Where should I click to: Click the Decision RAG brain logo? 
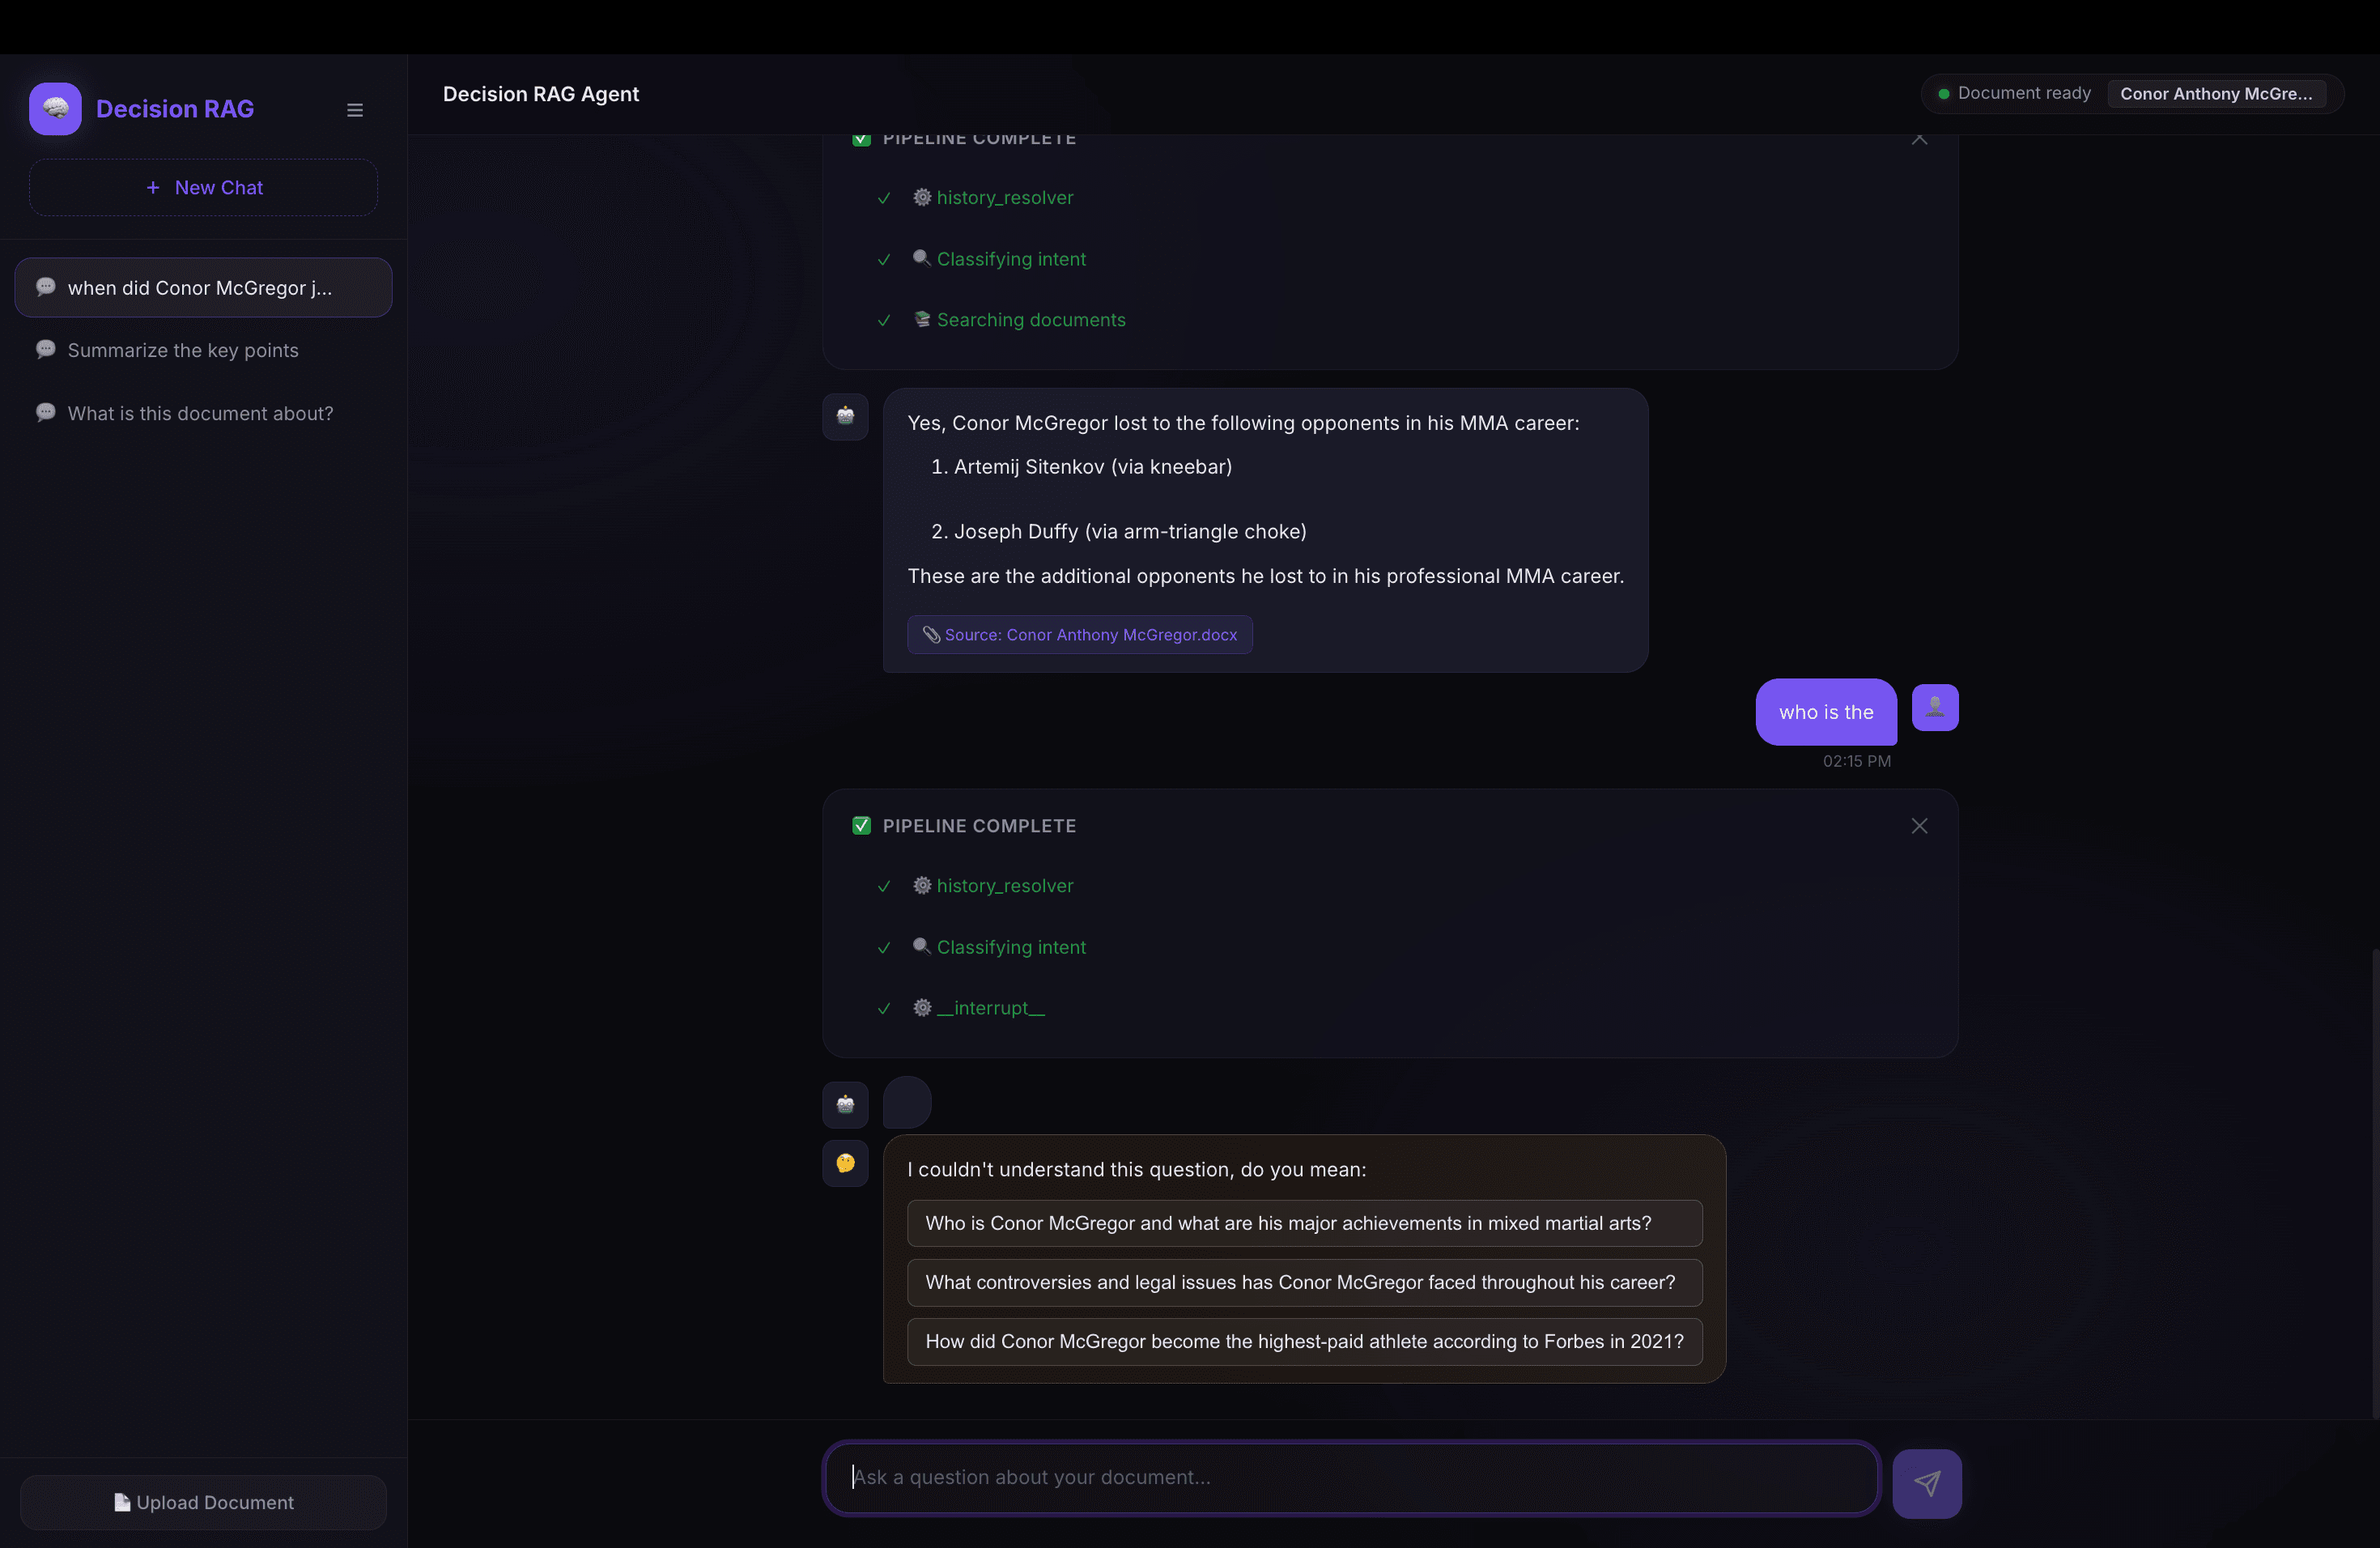(x=55, y=108)
